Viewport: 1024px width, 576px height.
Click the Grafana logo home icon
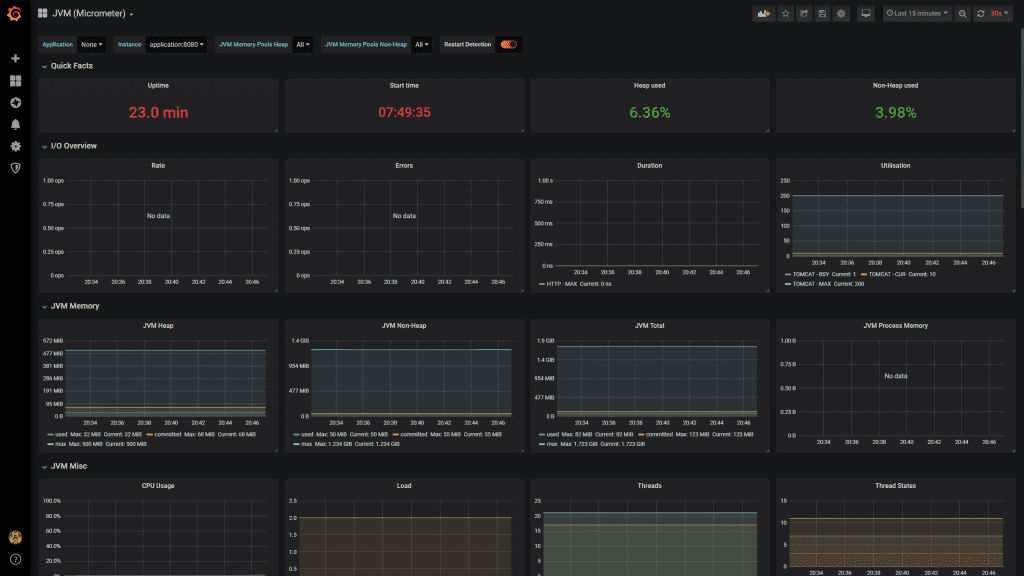point(15,14)
